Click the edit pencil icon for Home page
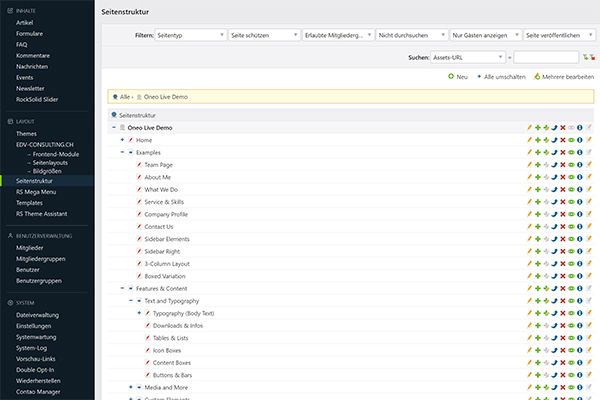The image size is (600, 400). click(x=529, y=140)
